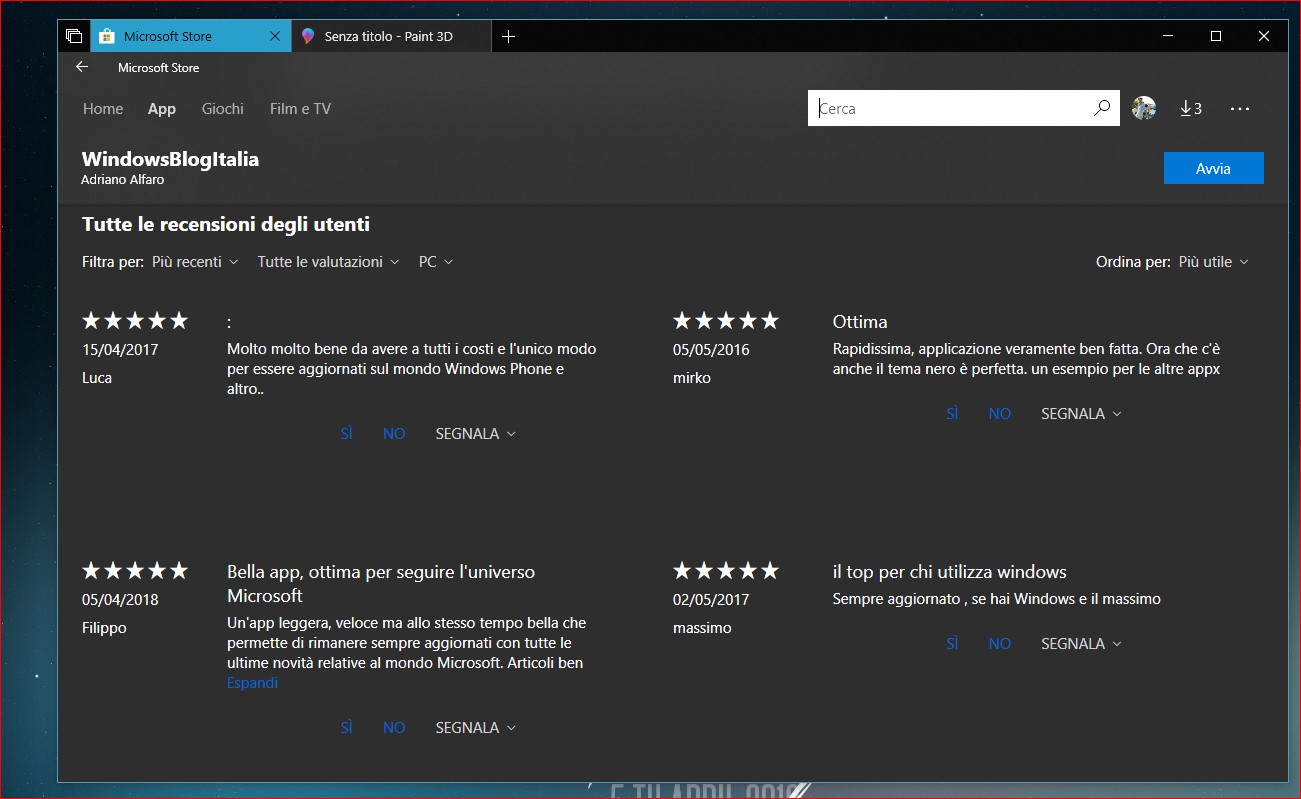Expand the PC device filter dropdown

[x=436, y=262]
